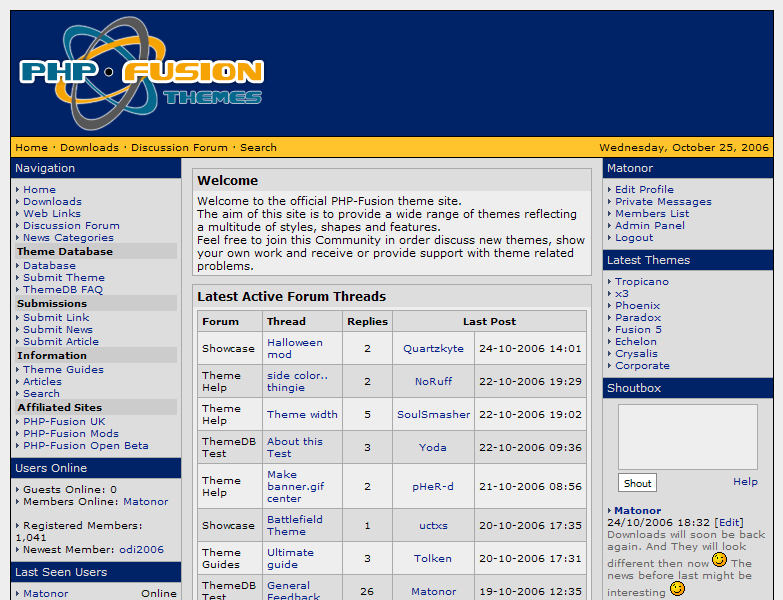
Task: Open the Theme Guides sidebar link
Action: (63, 369)
